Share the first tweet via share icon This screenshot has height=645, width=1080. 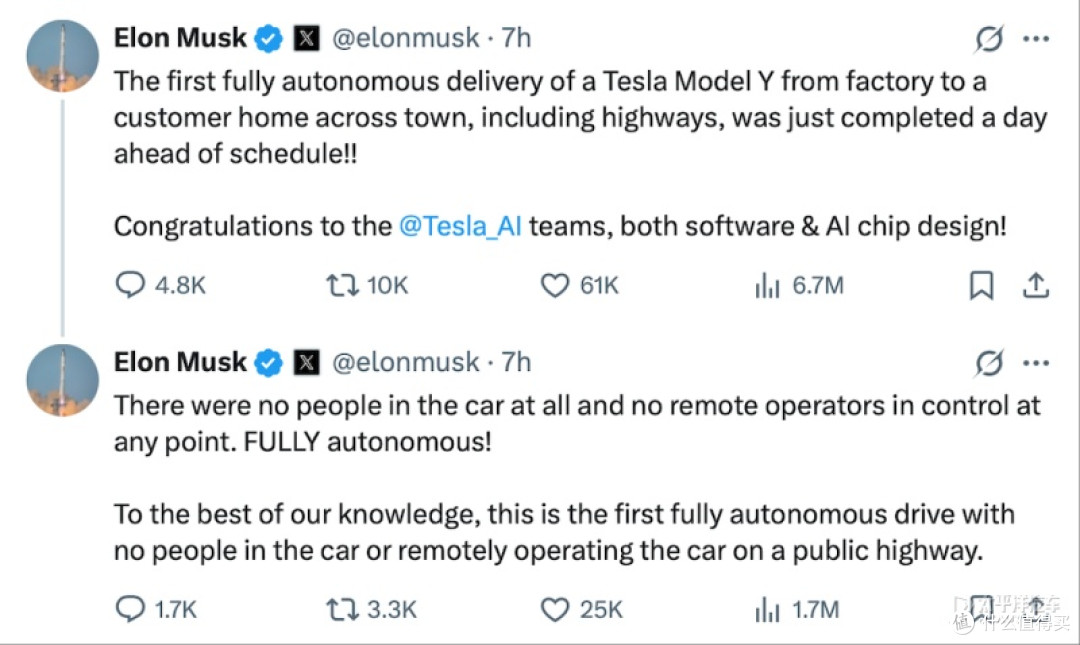tap(1035, 285)
